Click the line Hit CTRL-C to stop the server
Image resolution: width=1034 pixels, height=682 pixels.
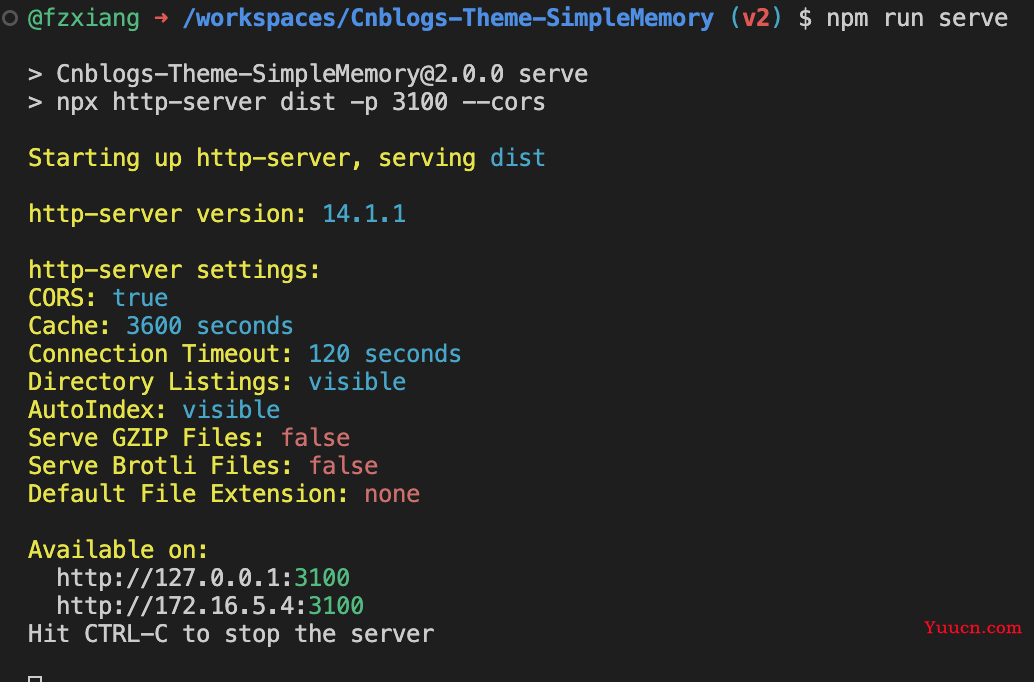tap(231, 634)
